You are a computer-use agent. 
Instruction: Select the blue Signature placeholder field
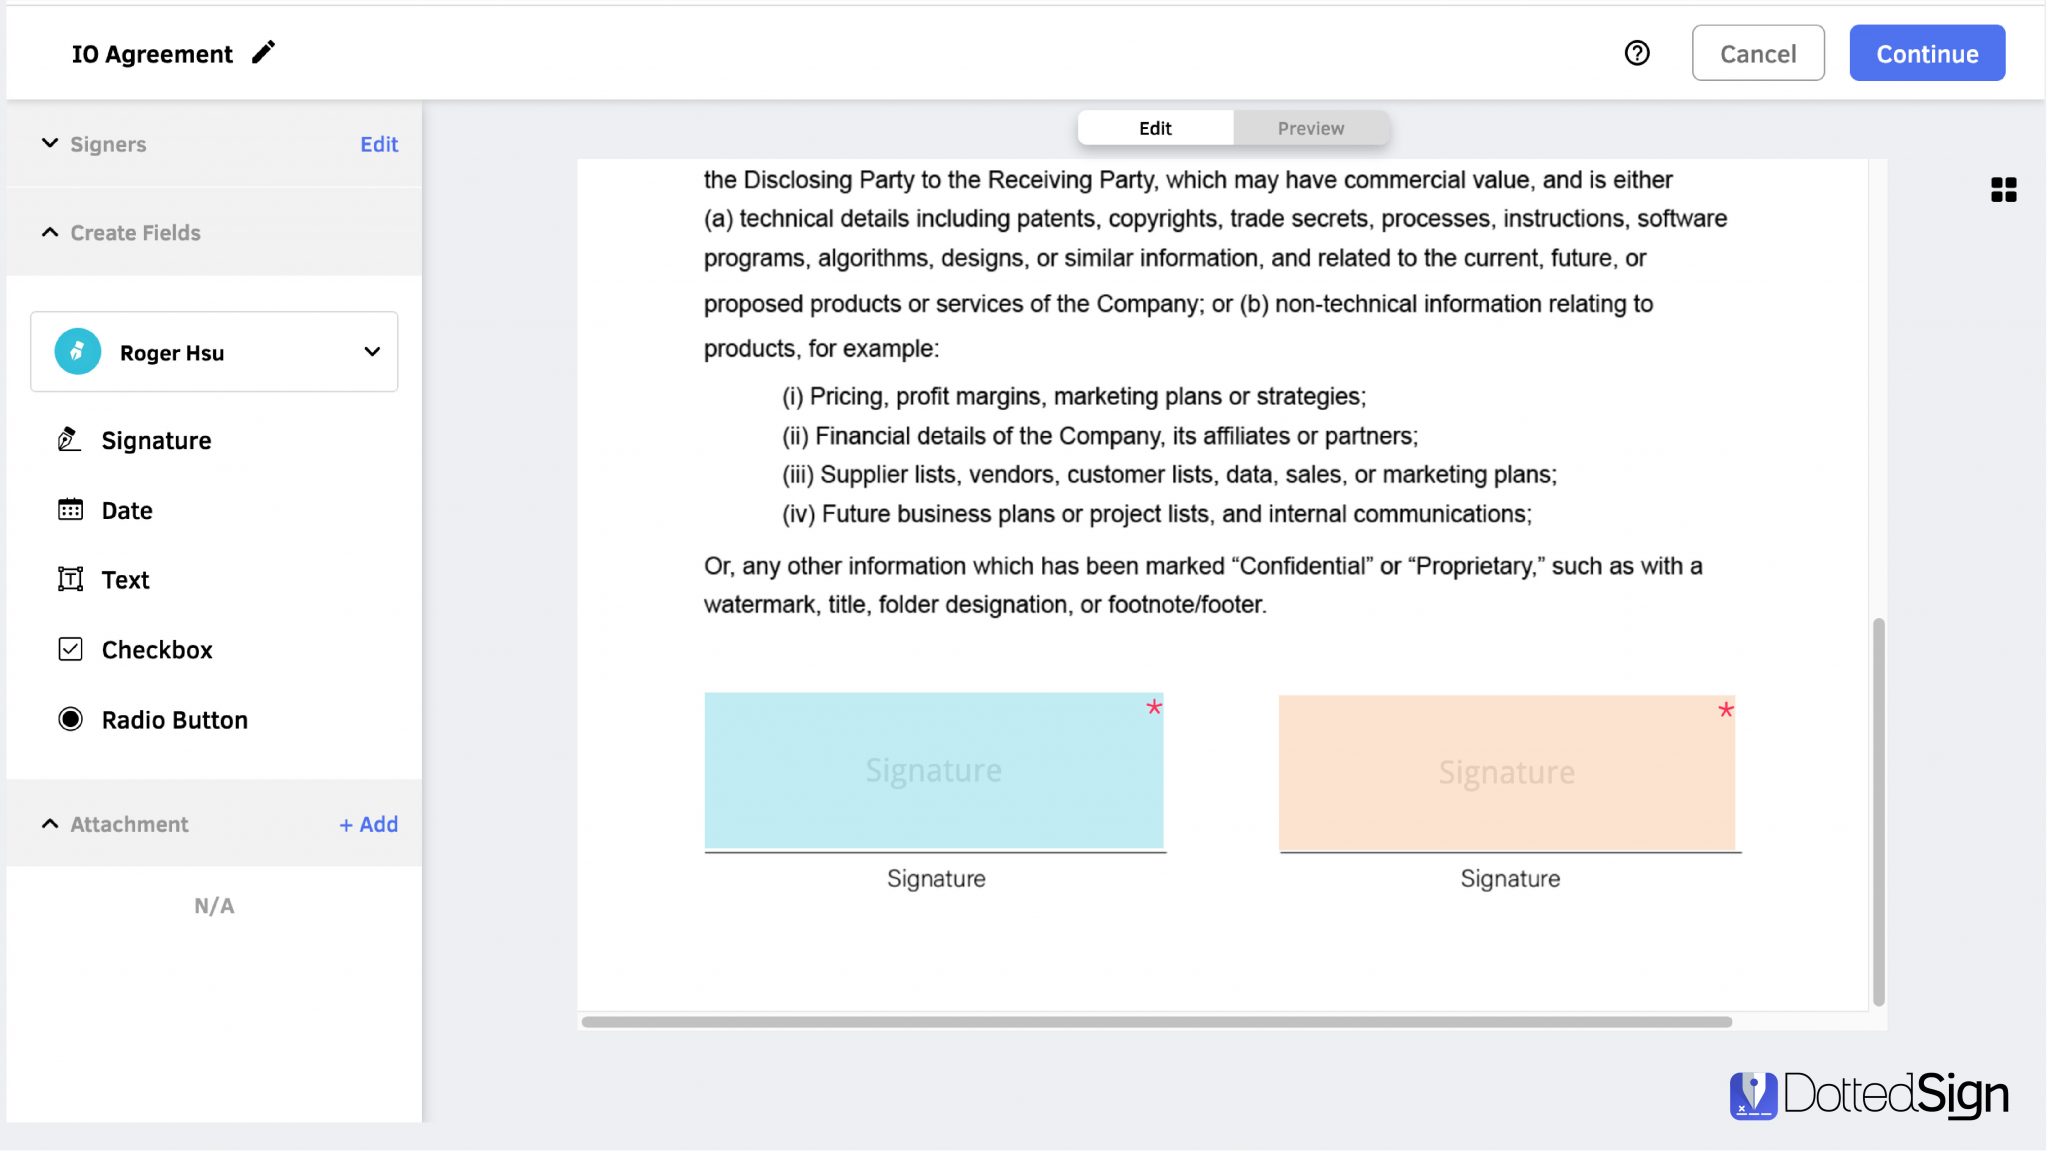[x=934, y=770]
